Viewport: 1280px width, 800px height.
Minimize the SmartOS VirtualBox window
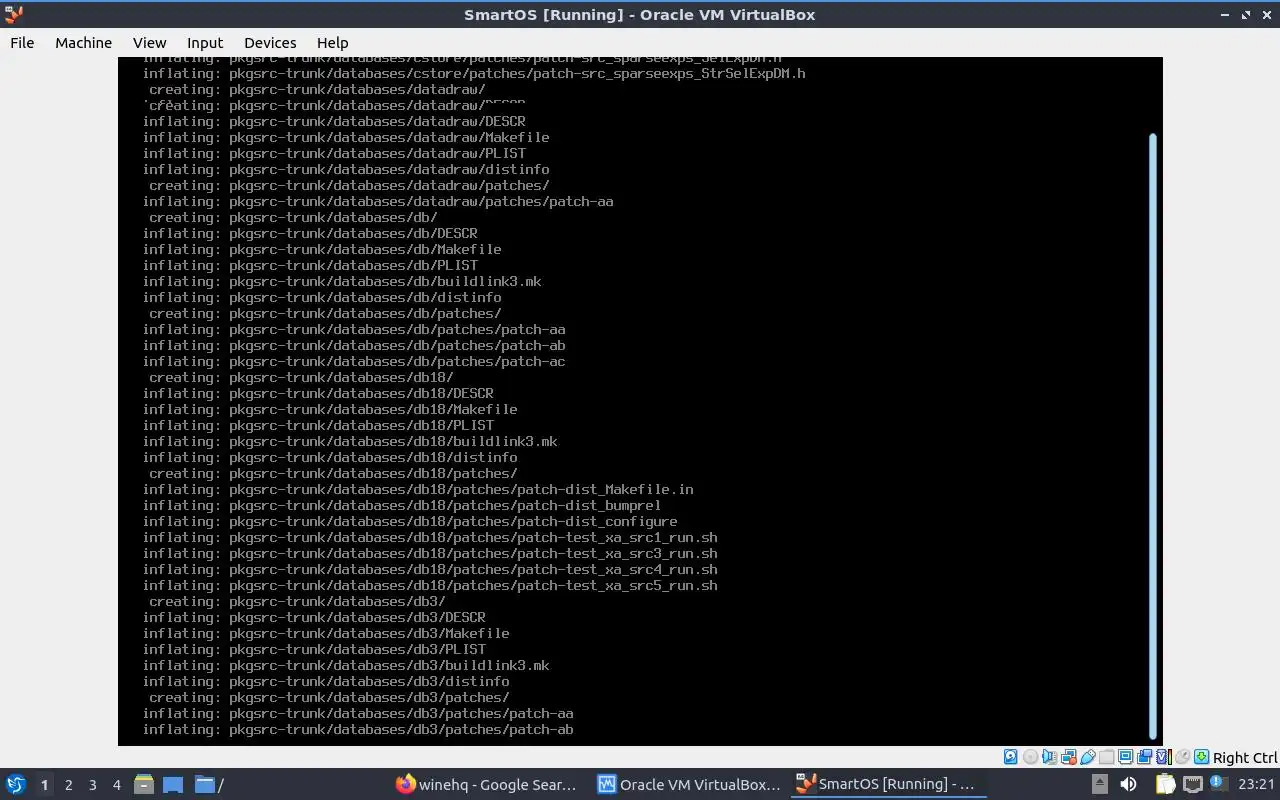(1226, 14)
